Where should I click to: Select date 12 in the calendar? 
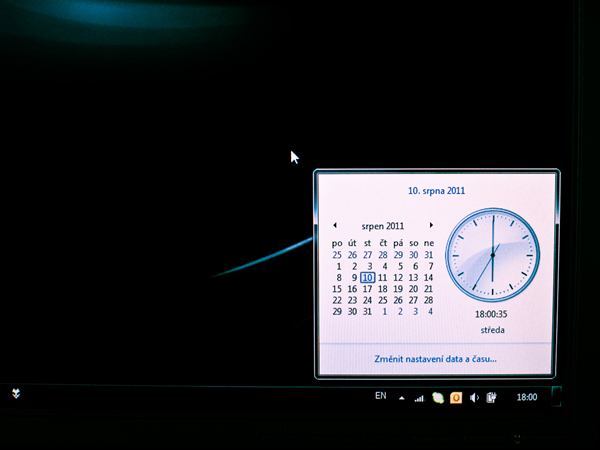(398, 277)
